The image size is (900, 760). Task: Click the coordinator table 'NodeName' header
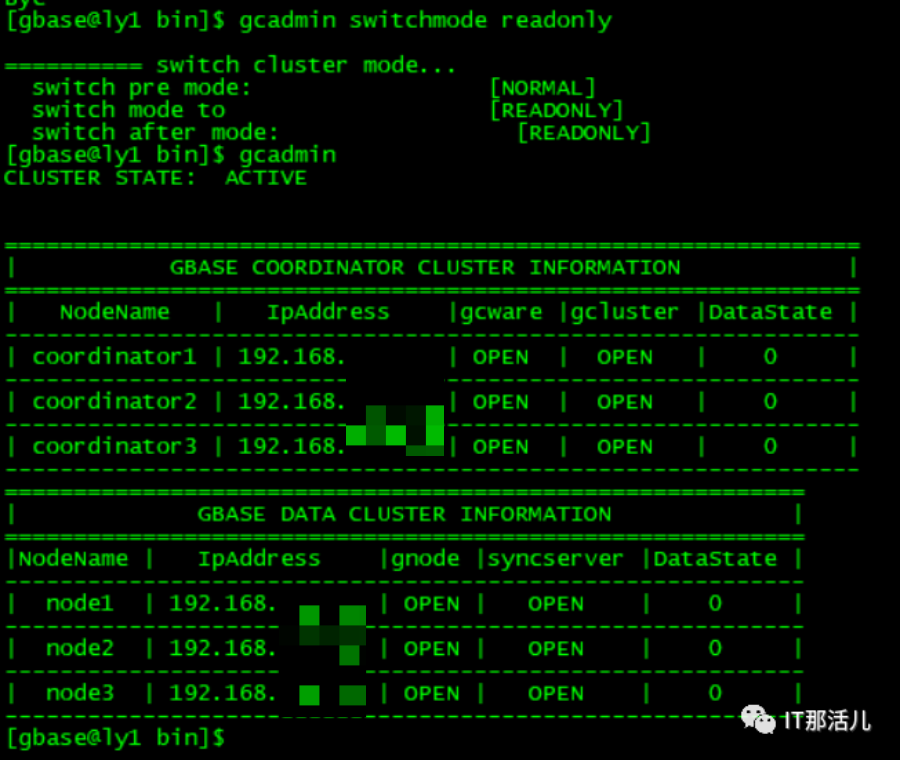click(115, 312)
